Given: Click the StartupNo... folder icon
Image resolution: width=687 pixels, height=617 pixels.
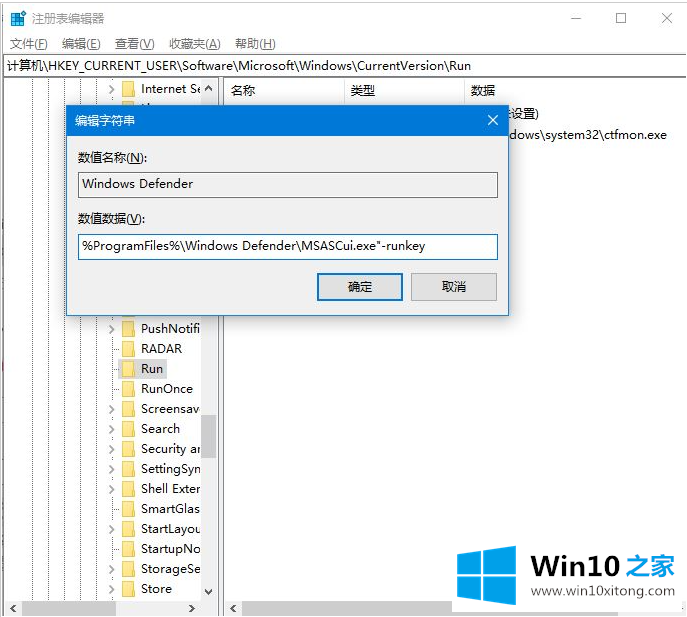Looking at the screenshot, I should tap(128, 549).
